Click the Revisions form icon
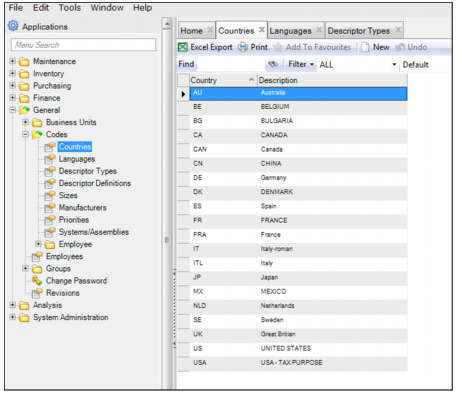Viewport: 462px width, 397px height. (x=37, y=293)
